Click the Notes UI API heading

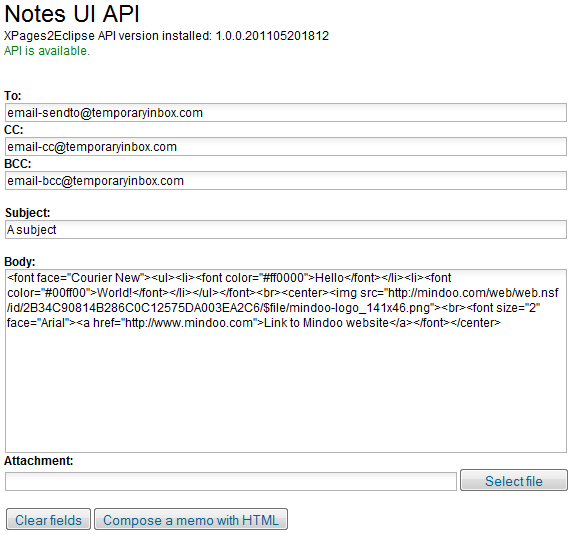click(x=72, y=14)
